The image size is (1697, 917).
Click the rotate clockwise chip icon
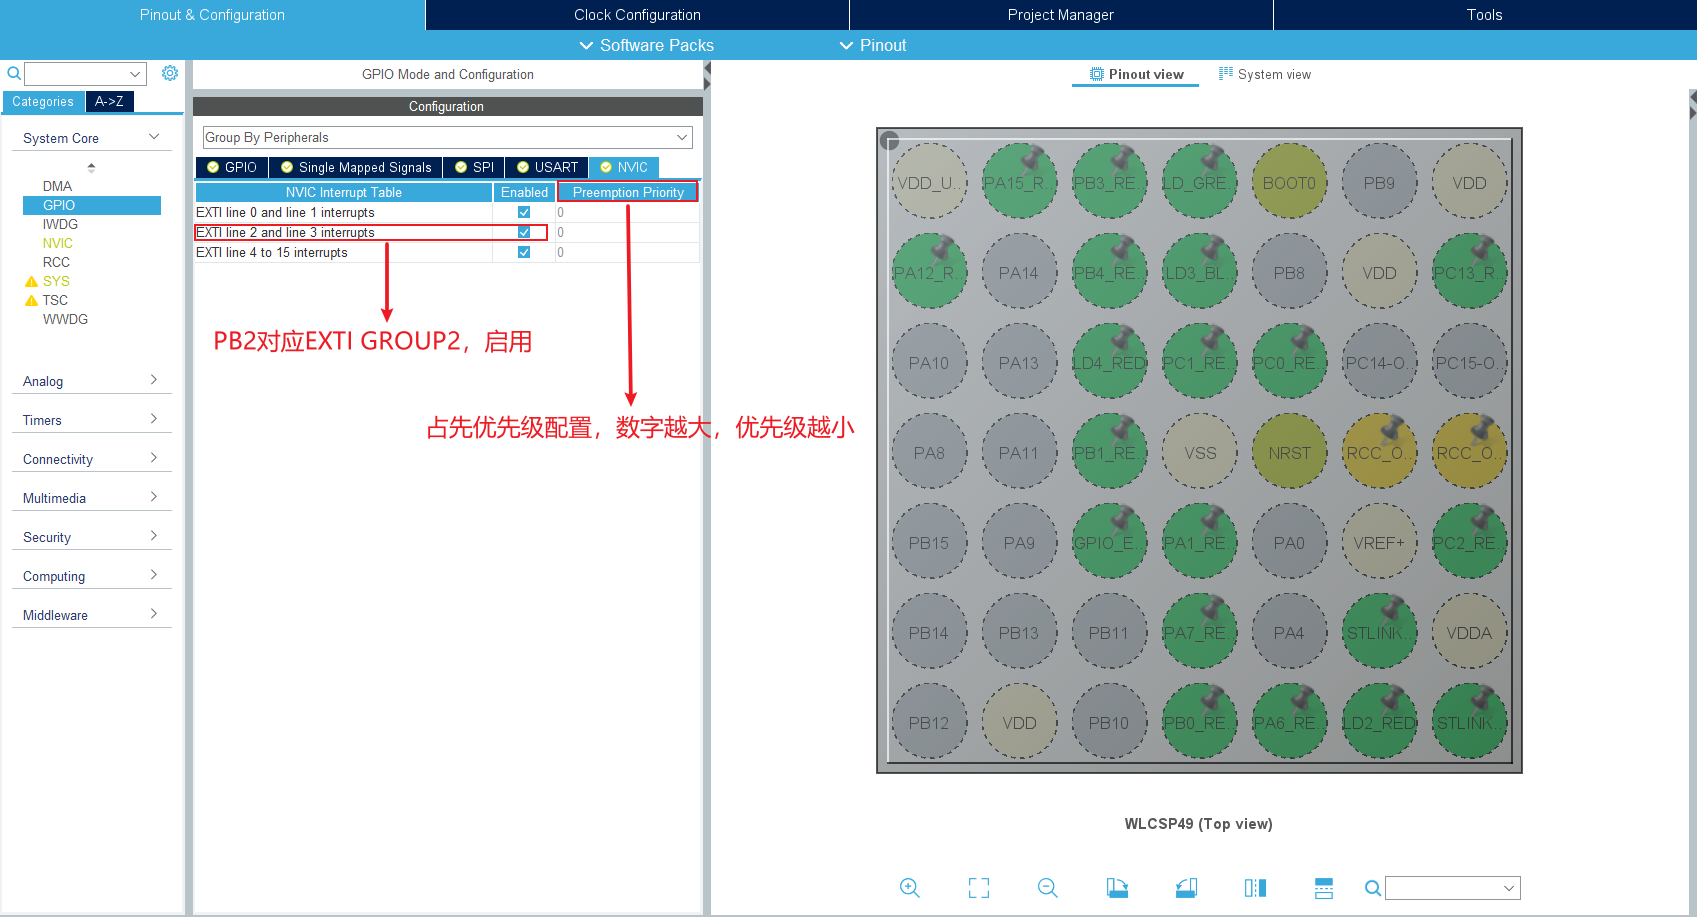[1117, 887]
